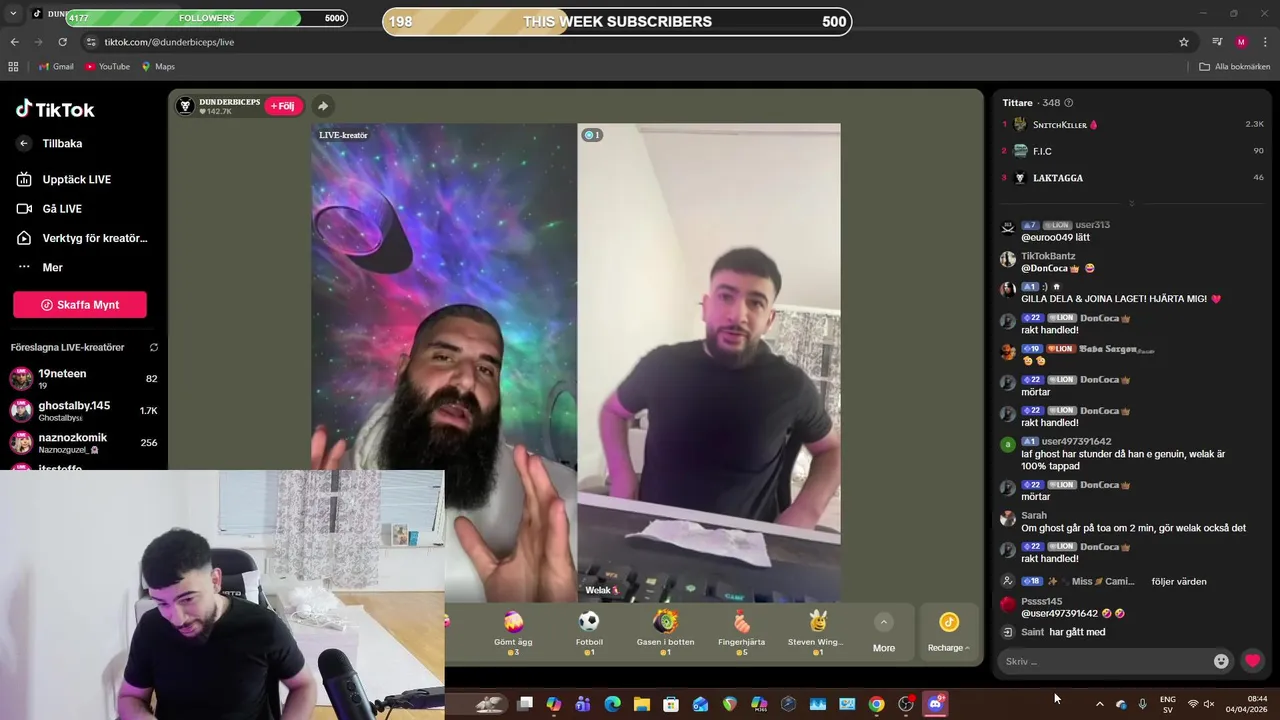The image size is (1280, 720).
Task: Open suggested creator 19neteen
Action: [x=83, y=378]
